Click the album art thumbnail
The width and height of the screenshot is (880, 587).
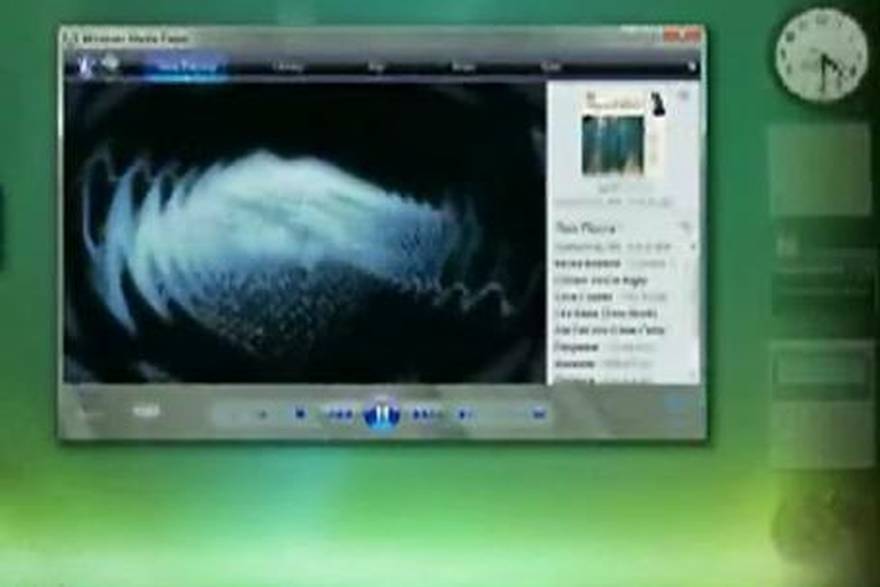pyautogui.click(x=613, y=140)
